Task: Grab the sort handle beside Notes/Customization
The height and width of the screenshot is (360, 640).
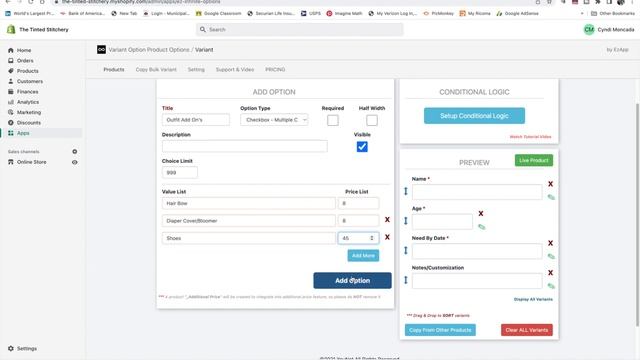Action: point(406,280)
